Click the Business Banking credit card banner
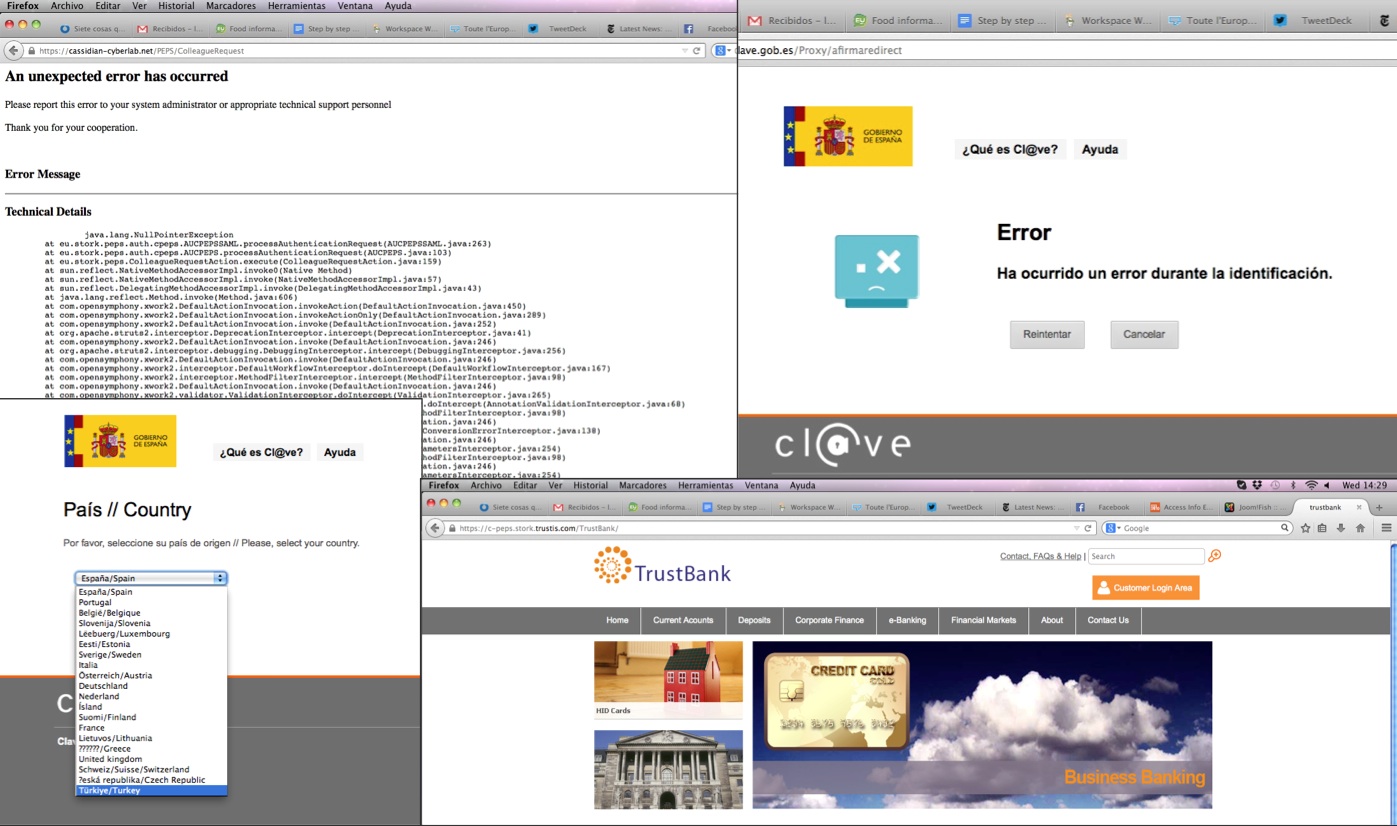1397x826 pixels. click(x=982, y=724)
